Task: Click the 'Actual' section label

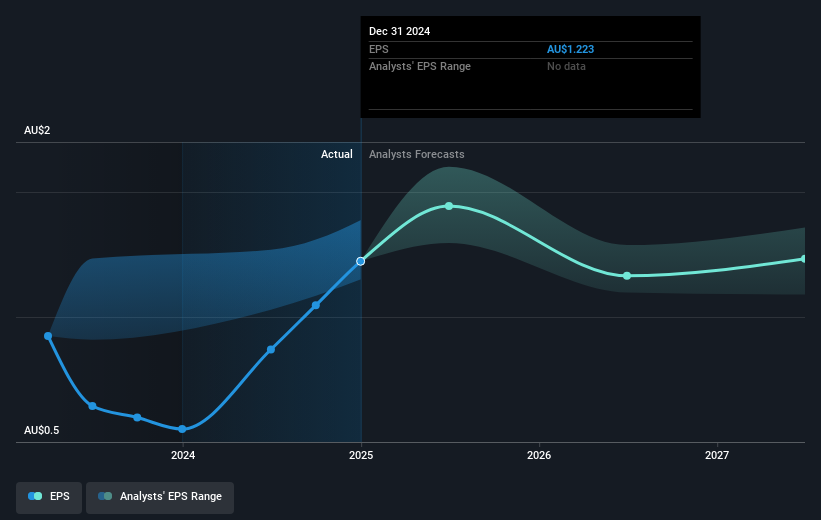Action: coord(337,154)
